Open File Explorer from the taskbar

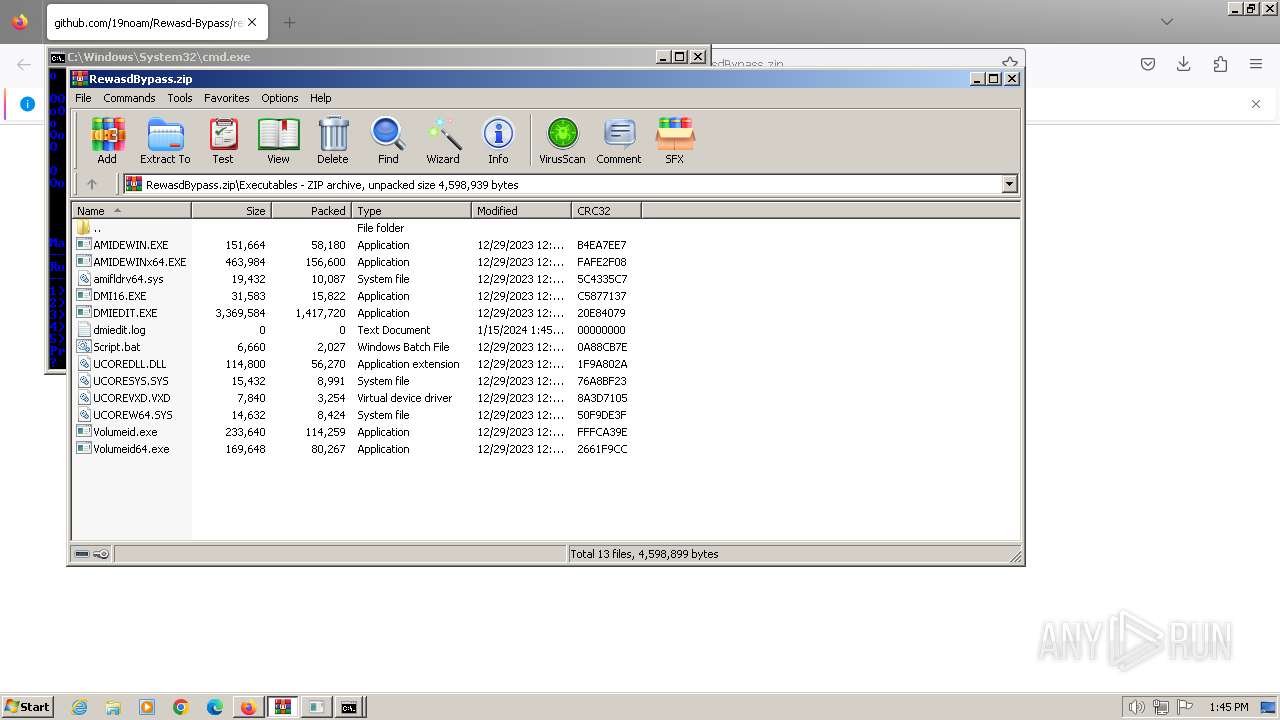pos(113,707)
